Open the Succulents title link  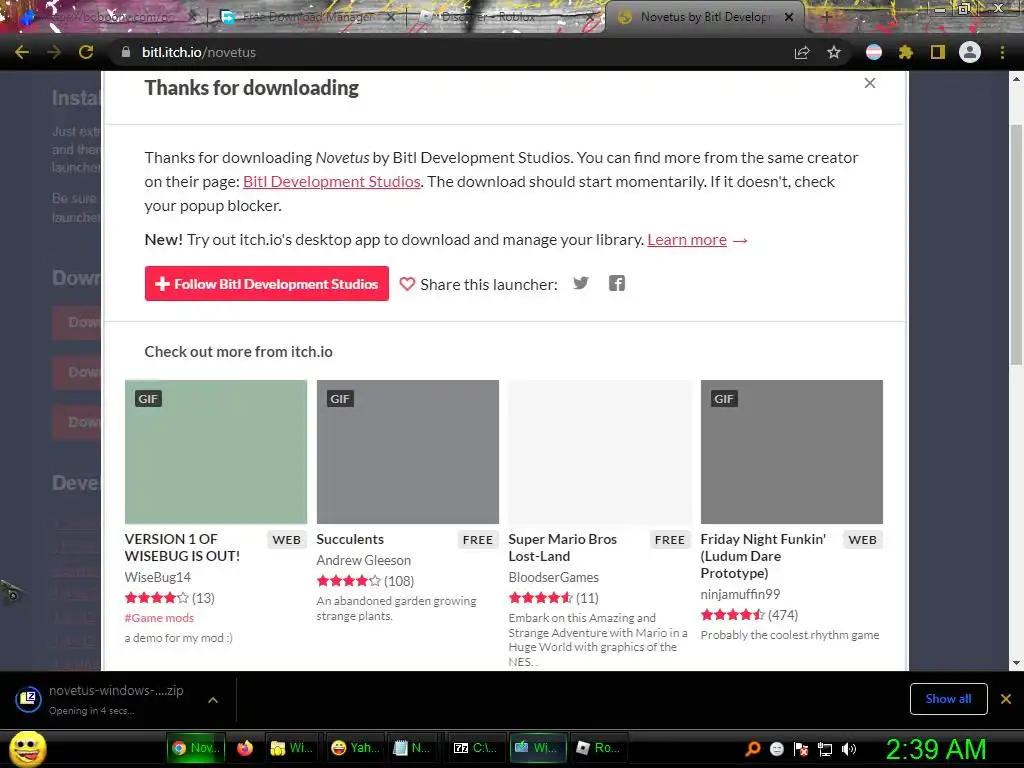pyautogui.click(x=350, y=539)
